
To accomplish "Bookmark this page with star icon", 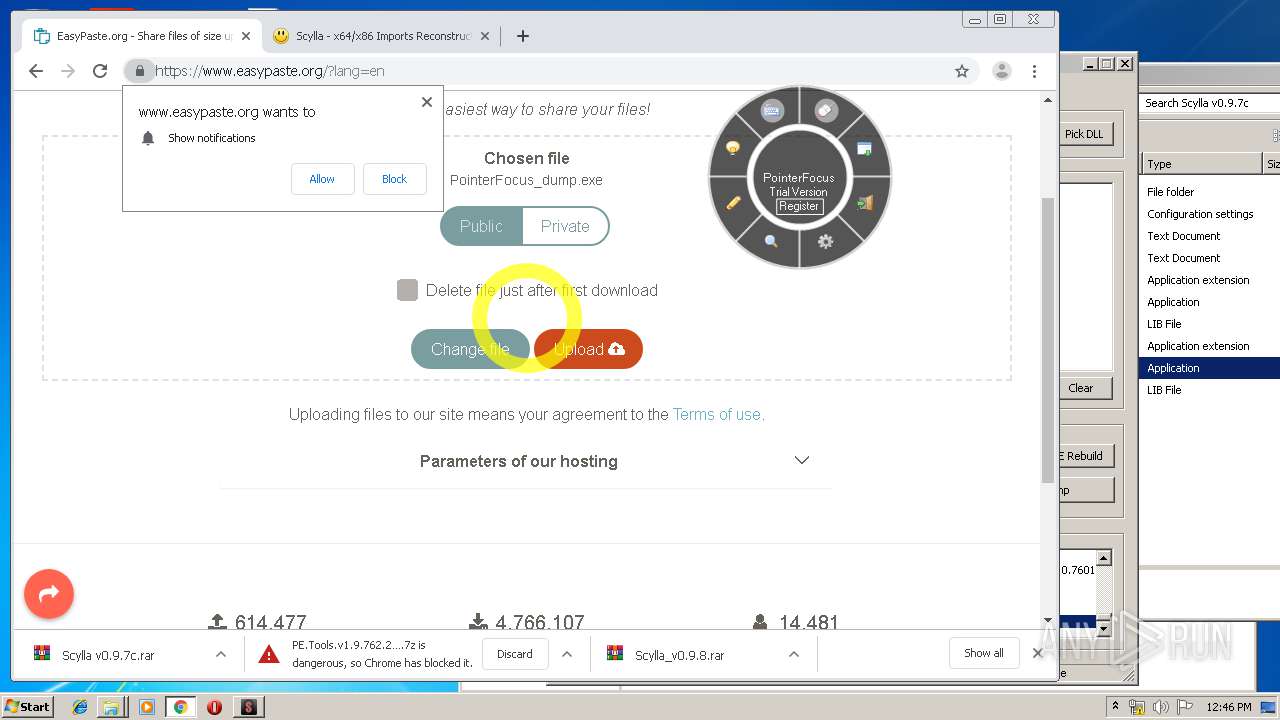I will click(x=962, y=71).
